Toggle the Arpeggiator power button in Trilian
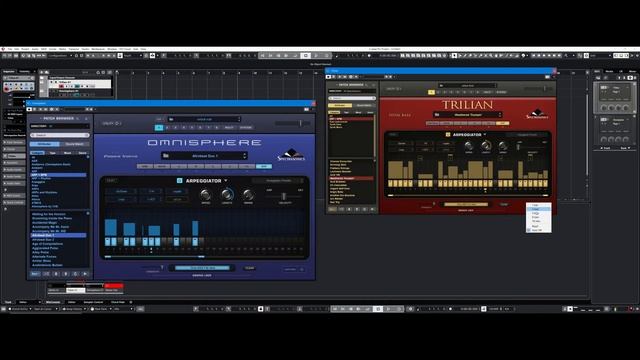Viewport: 640px width, 360px height. 448,134
